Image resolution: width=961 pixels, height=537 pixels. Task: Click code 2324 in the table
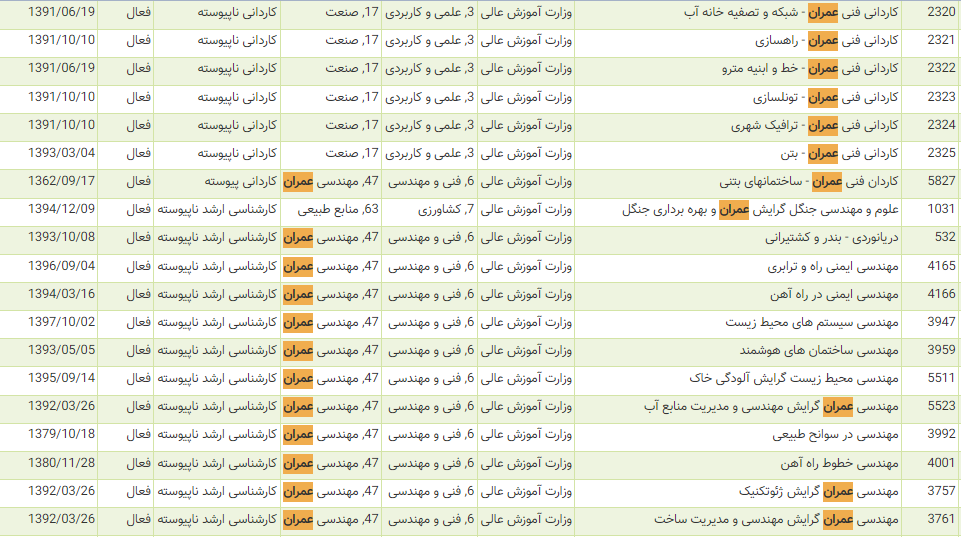pos(941,125)
